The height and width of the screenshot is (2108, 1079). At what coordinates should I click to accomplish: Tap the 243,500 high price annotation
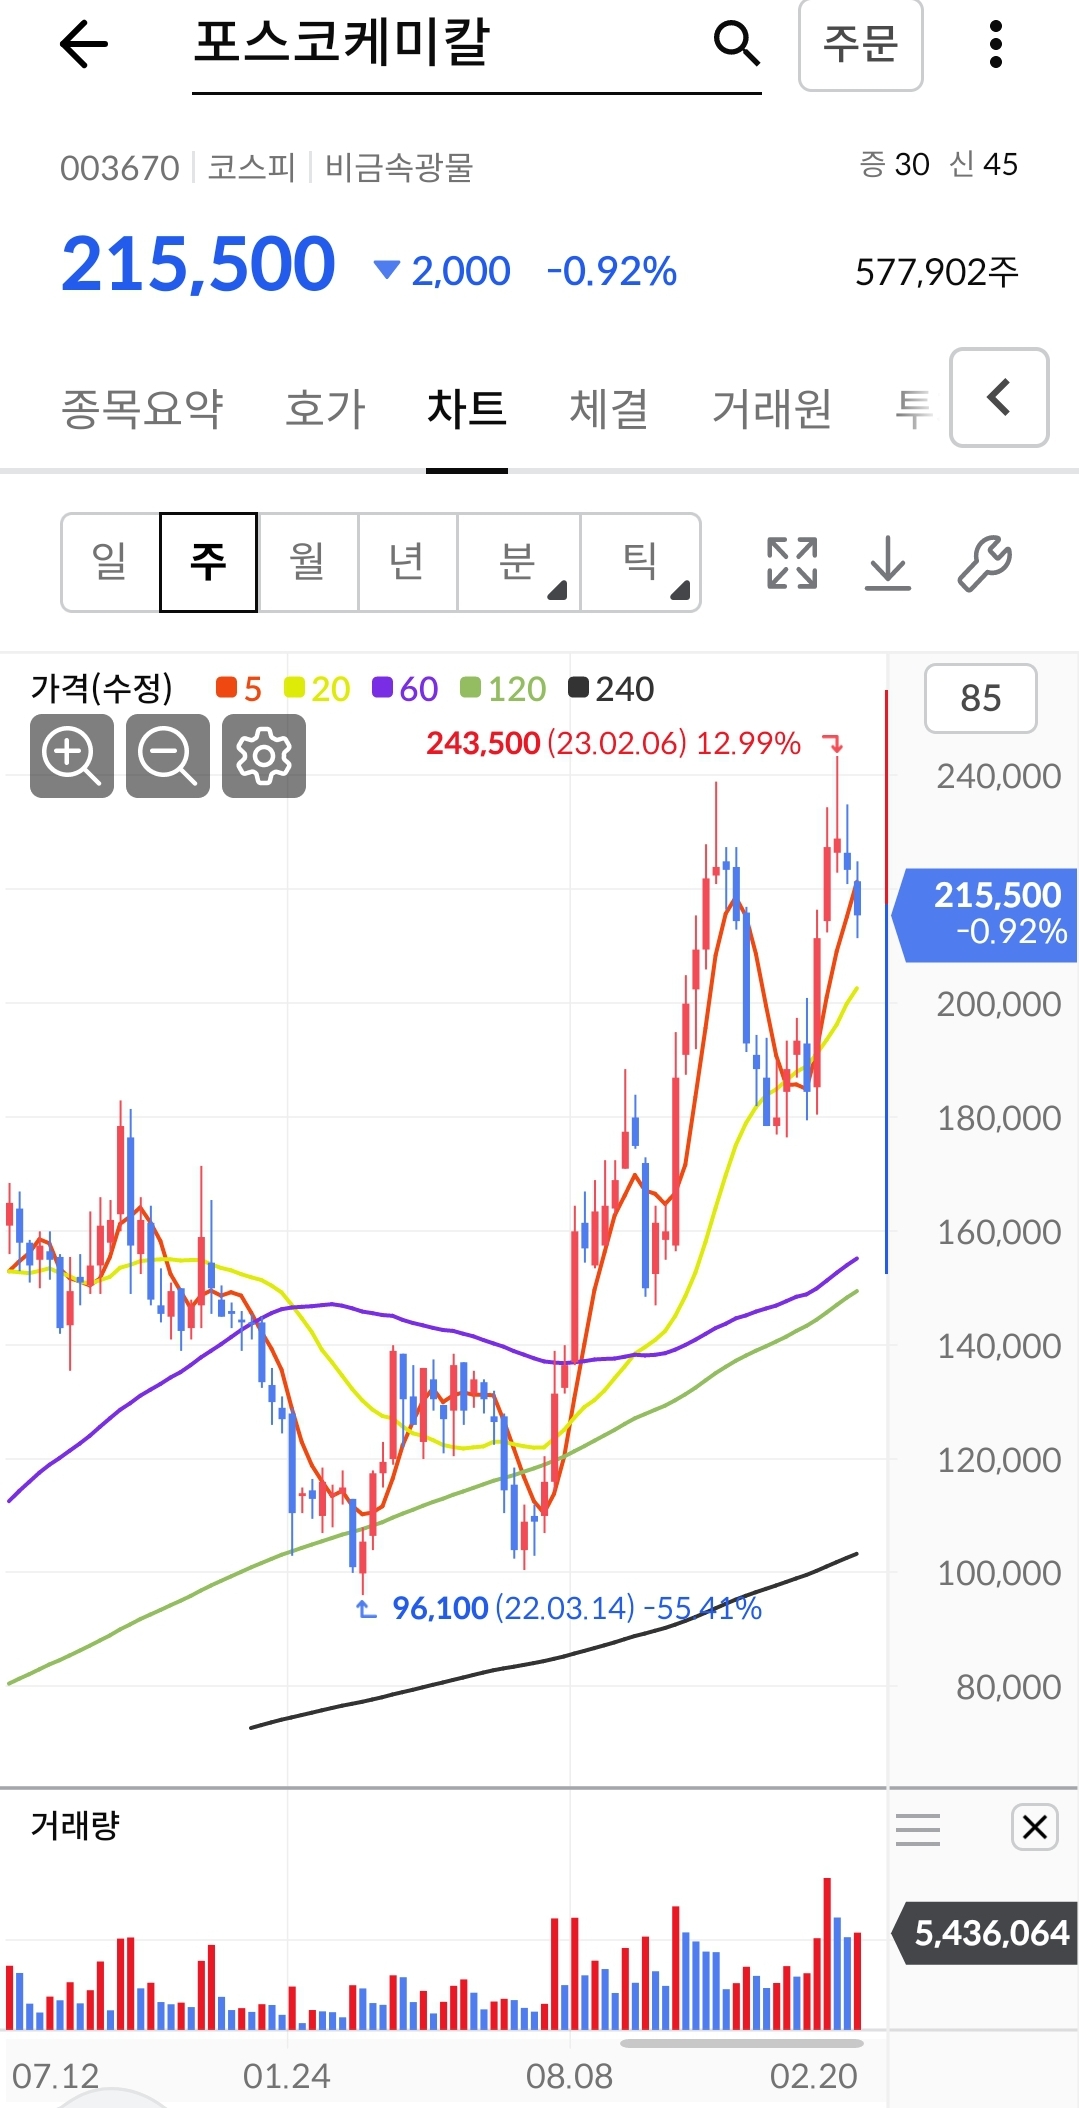pos(613,743)
